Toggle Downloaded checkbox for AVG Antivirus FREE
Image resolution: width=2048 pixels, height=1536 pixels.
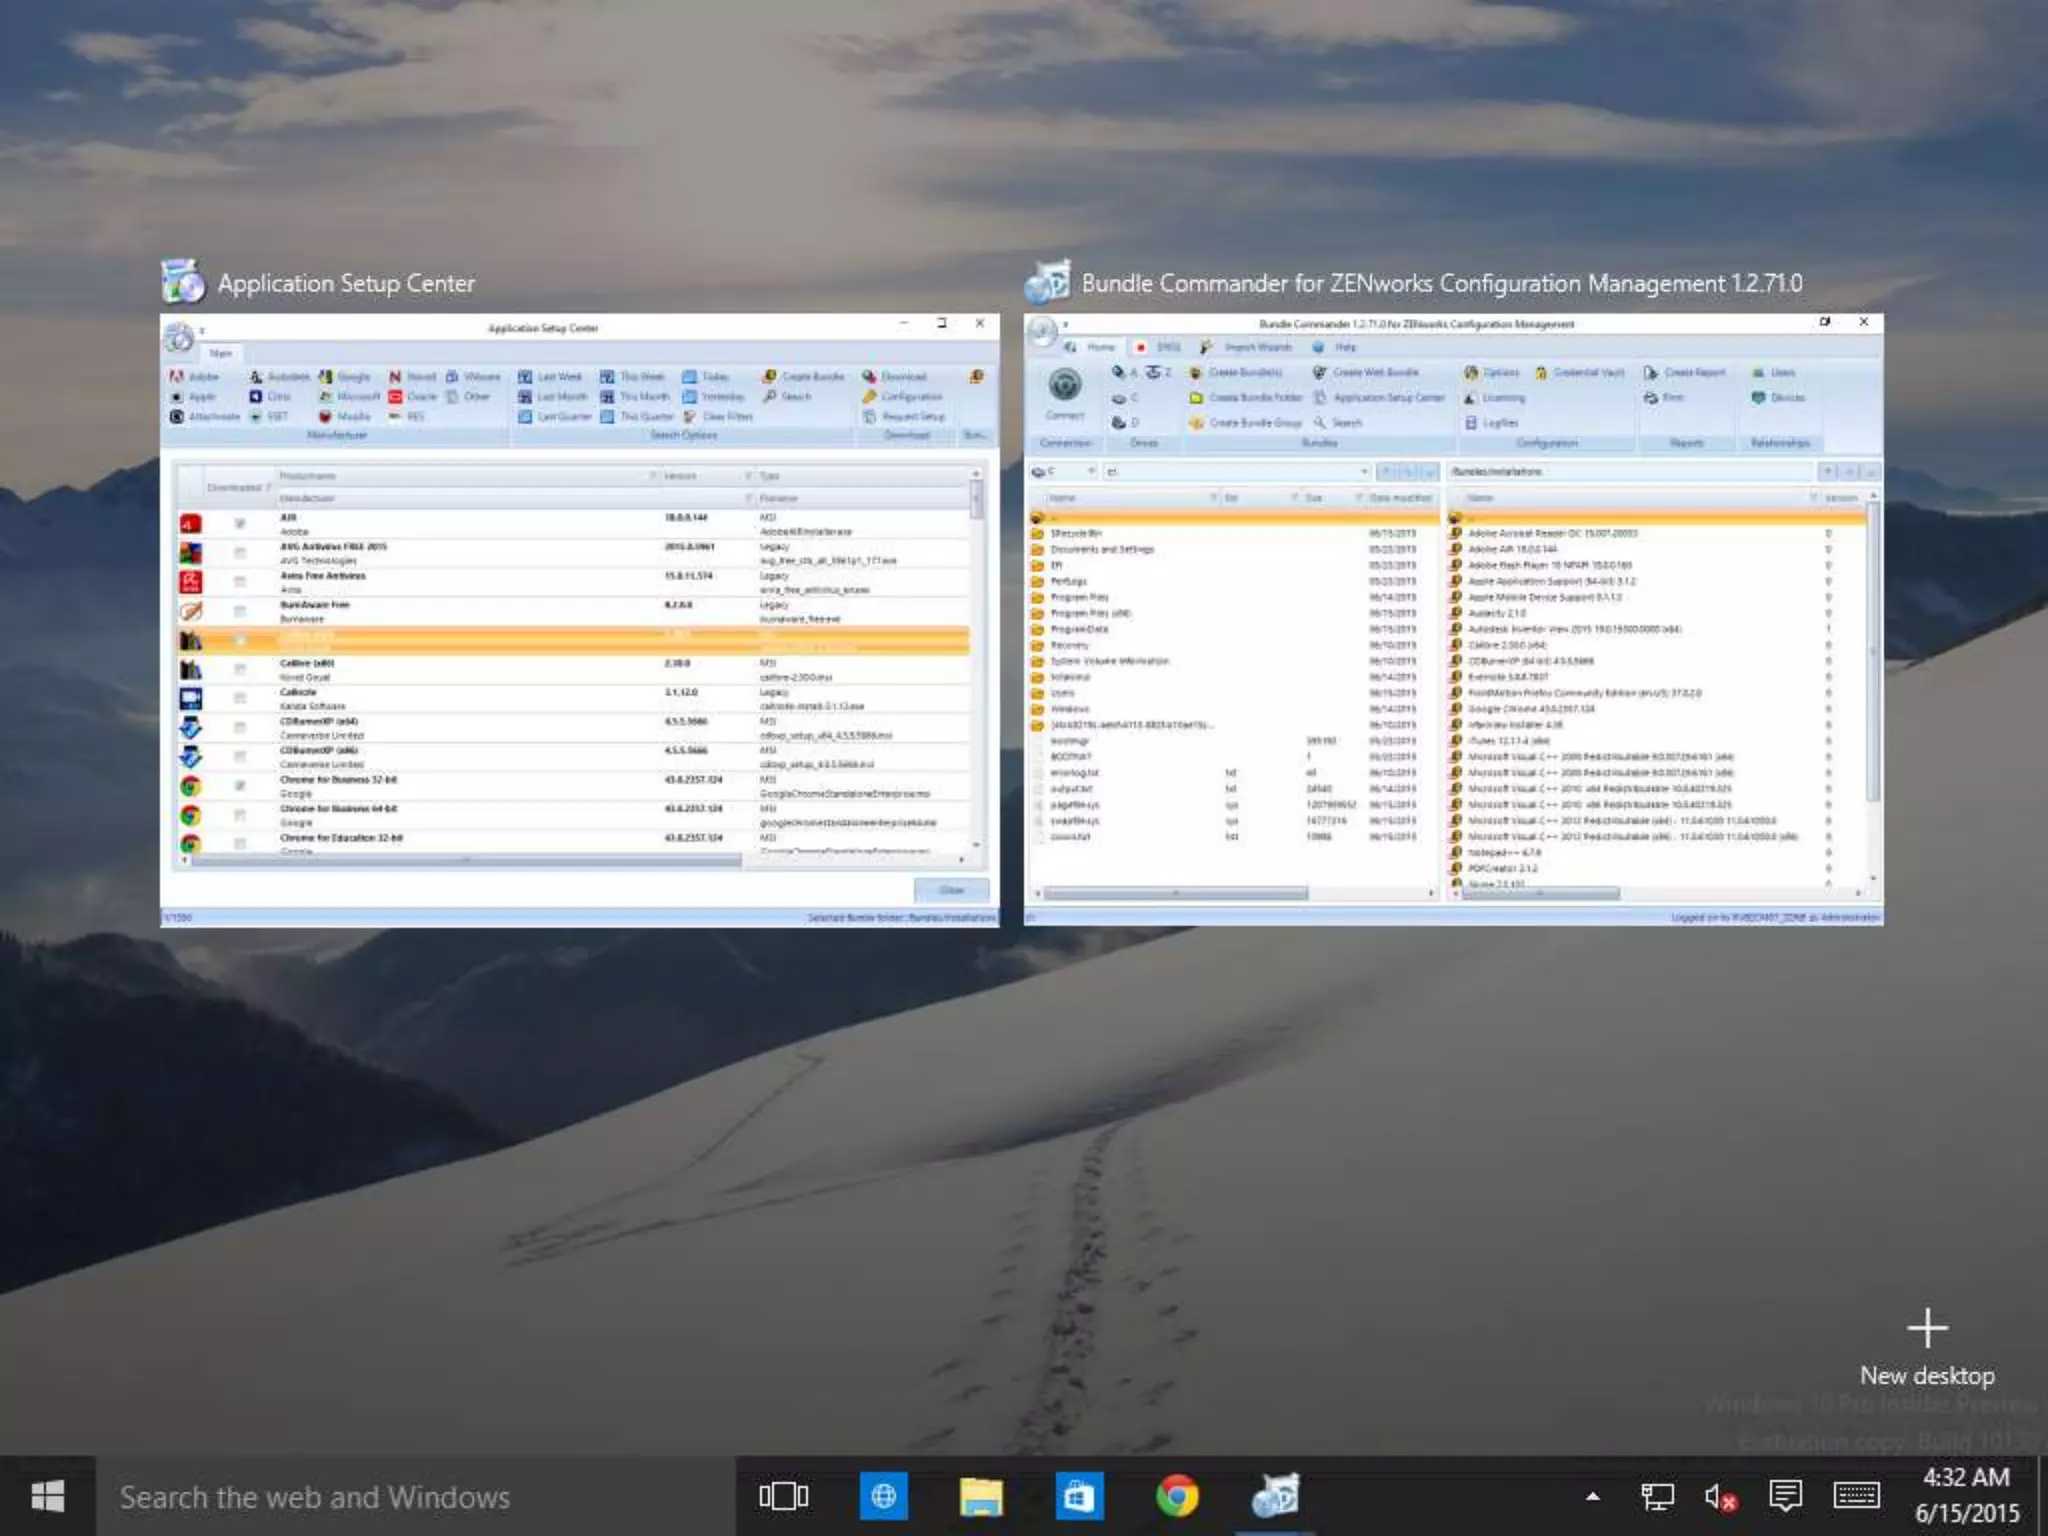point(240,553)
